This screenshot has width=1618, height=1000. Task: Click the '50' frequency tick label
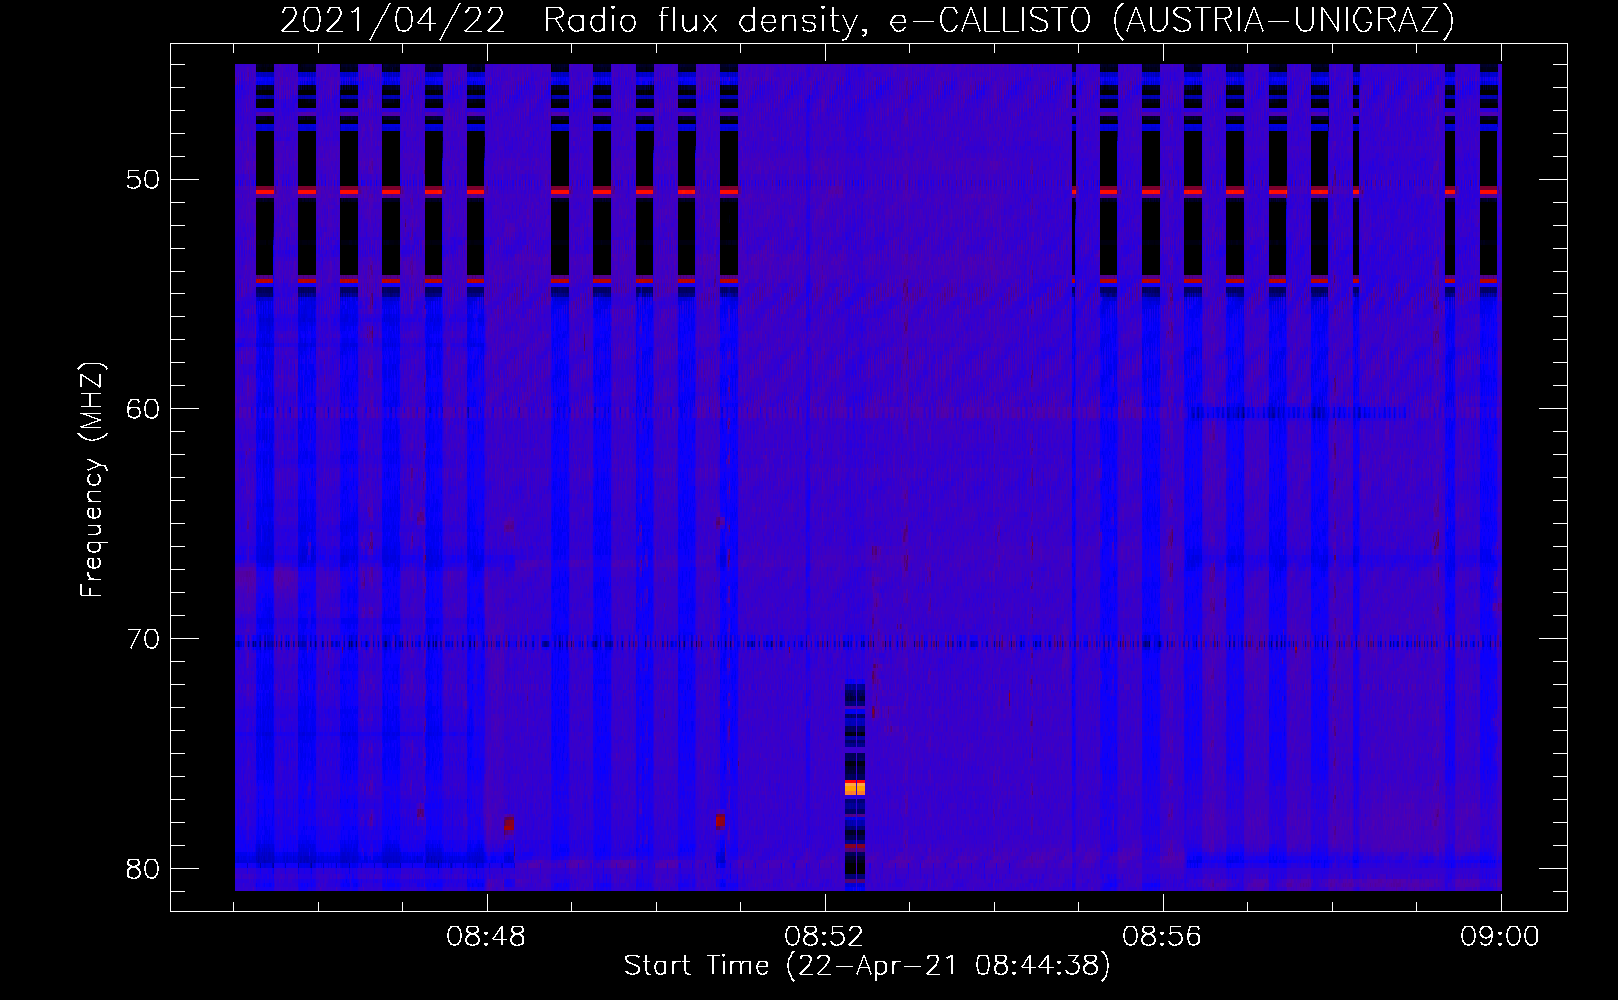(144, 180)
